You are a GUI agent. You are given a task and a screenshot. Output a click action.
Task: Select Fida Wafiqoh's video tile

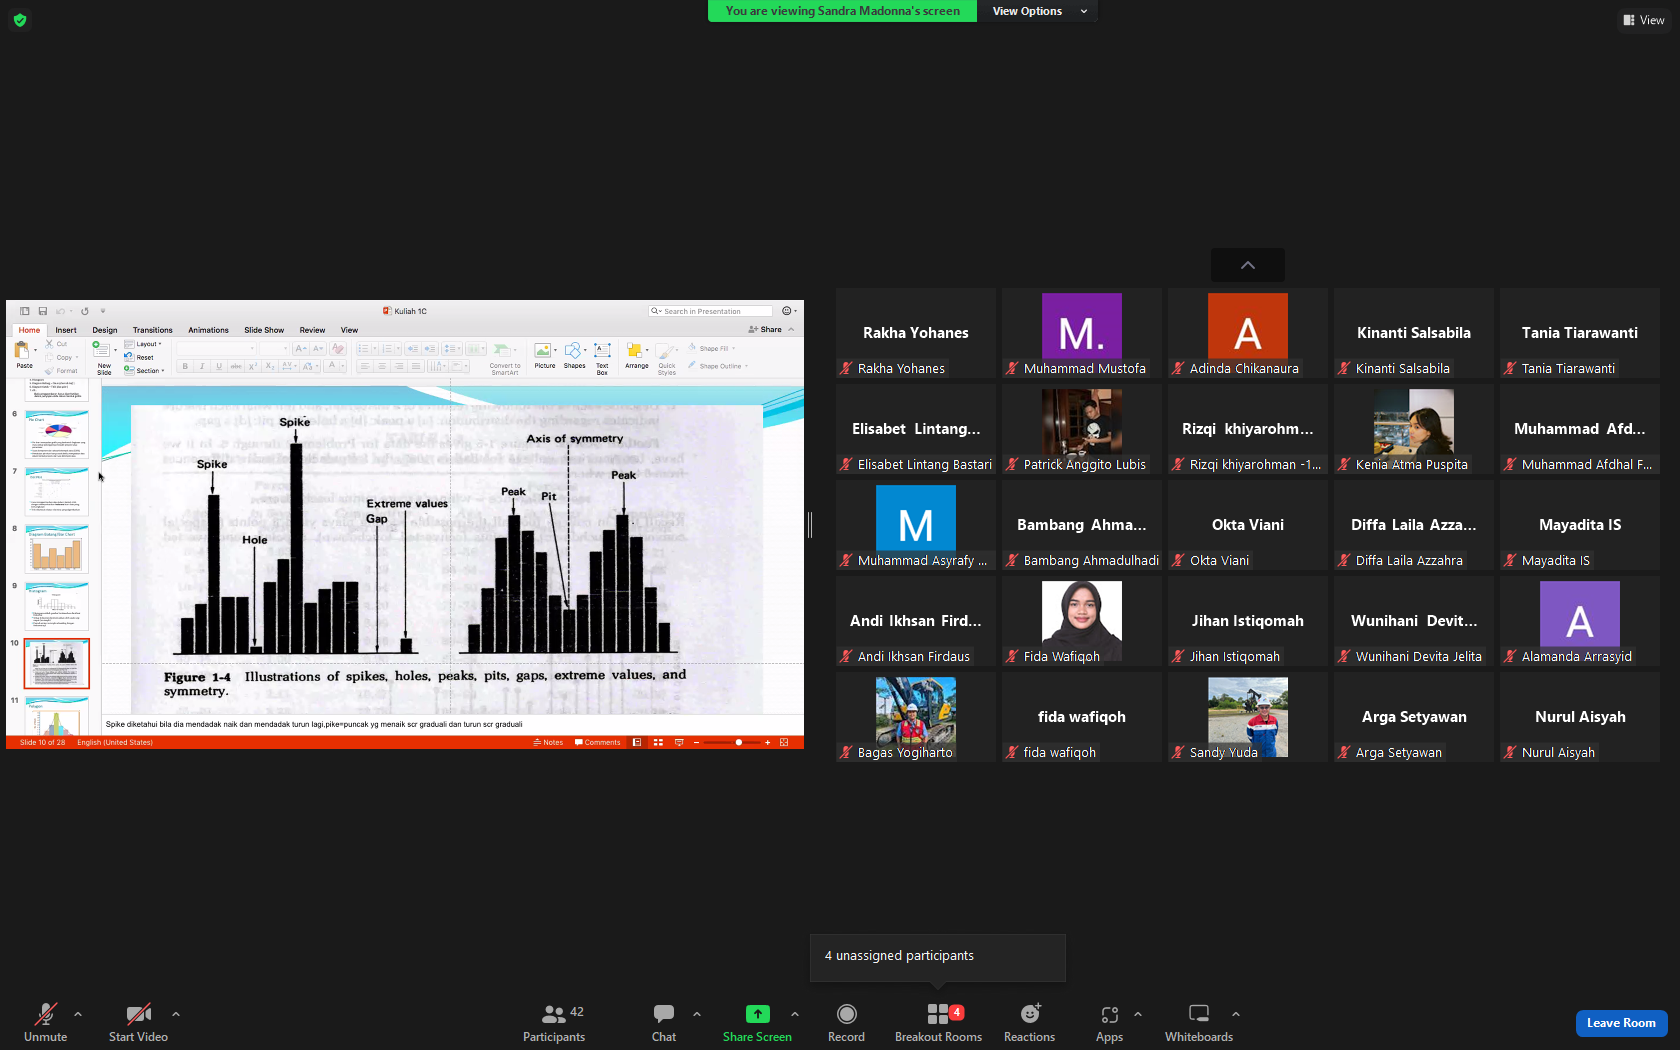(x=1082, y=621)
